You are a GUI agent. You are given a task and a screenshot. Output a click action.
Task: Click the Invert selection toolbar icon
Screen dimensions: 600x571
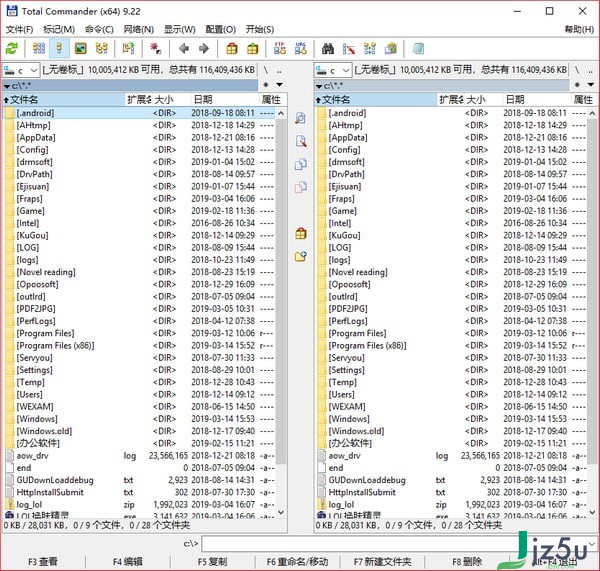129,49
